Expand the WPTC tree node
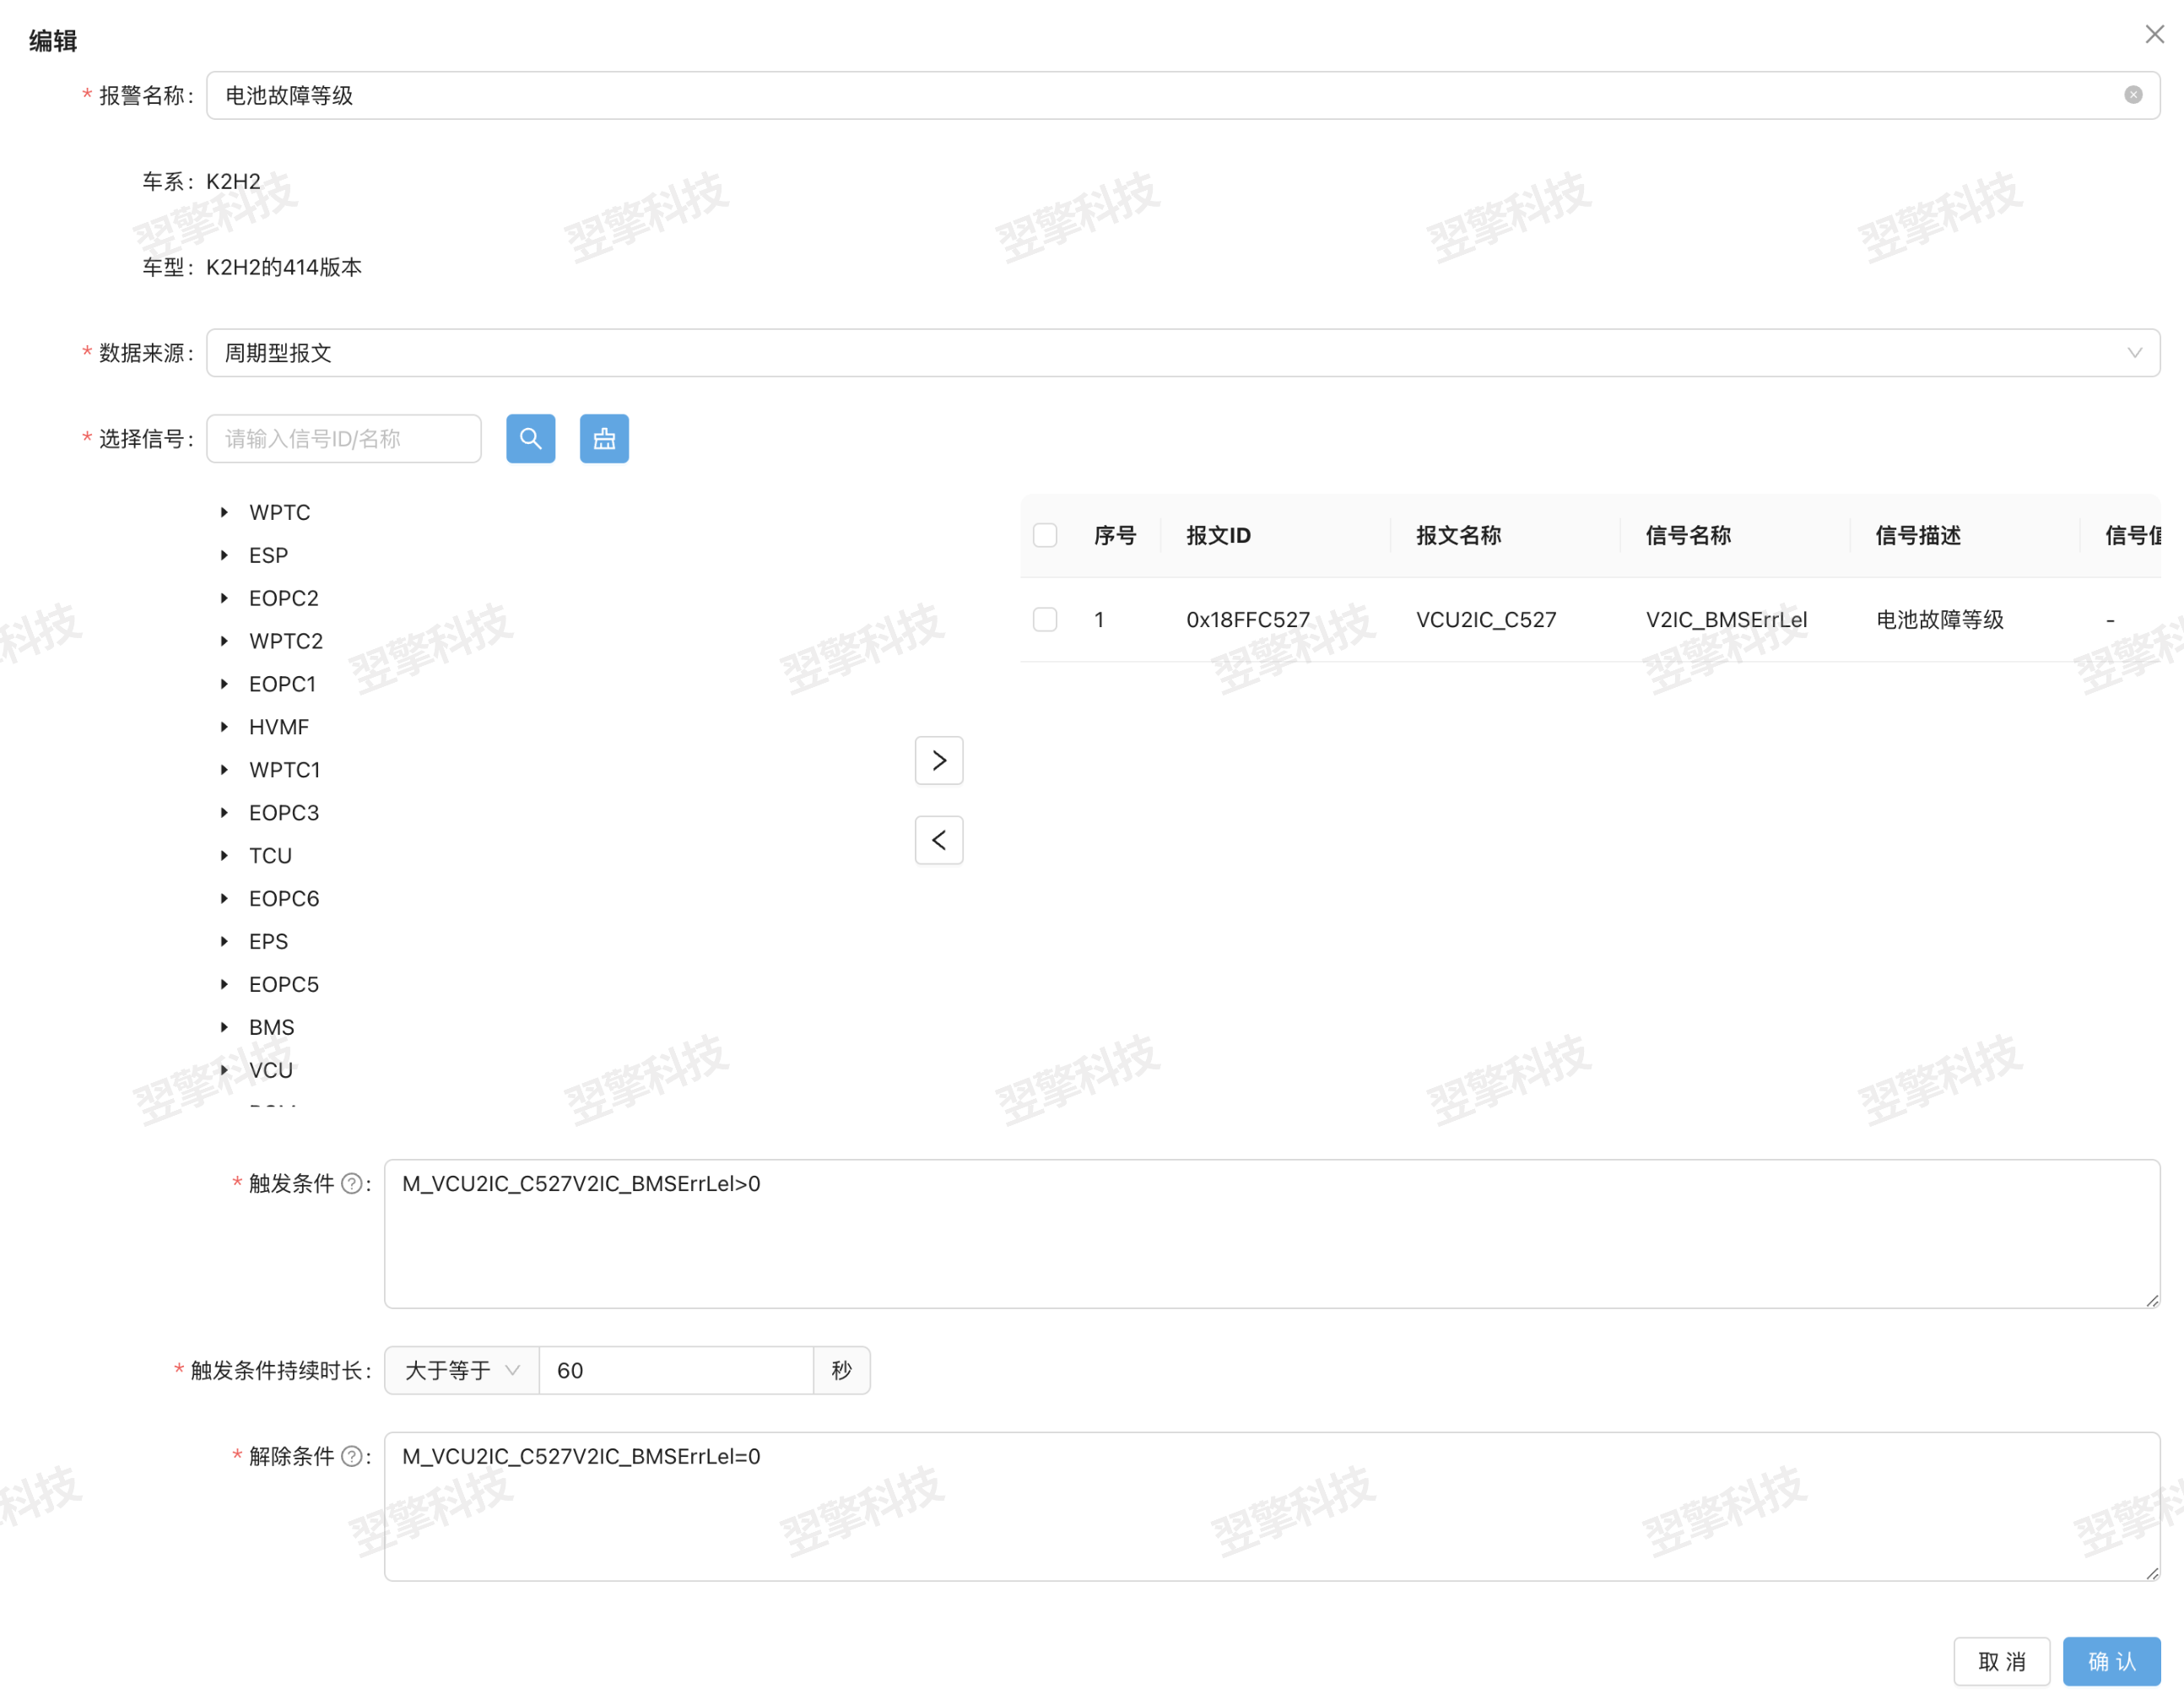Viewport: 2184px width, 1705px height. coord(224,512)
